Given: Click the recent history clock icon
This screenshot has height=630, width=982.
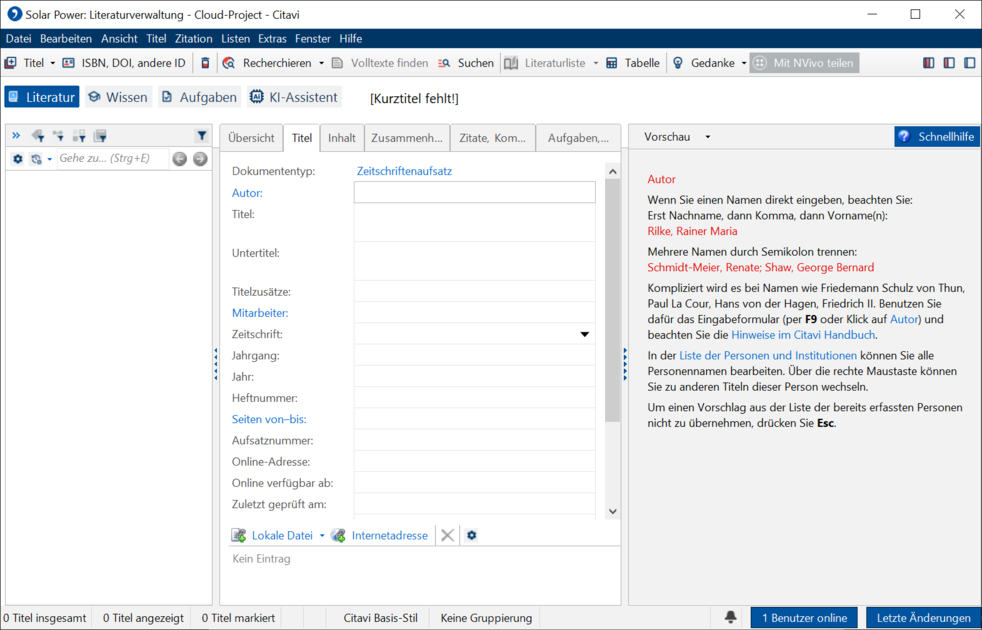Looking at the screenshot, I should [36, 159].
